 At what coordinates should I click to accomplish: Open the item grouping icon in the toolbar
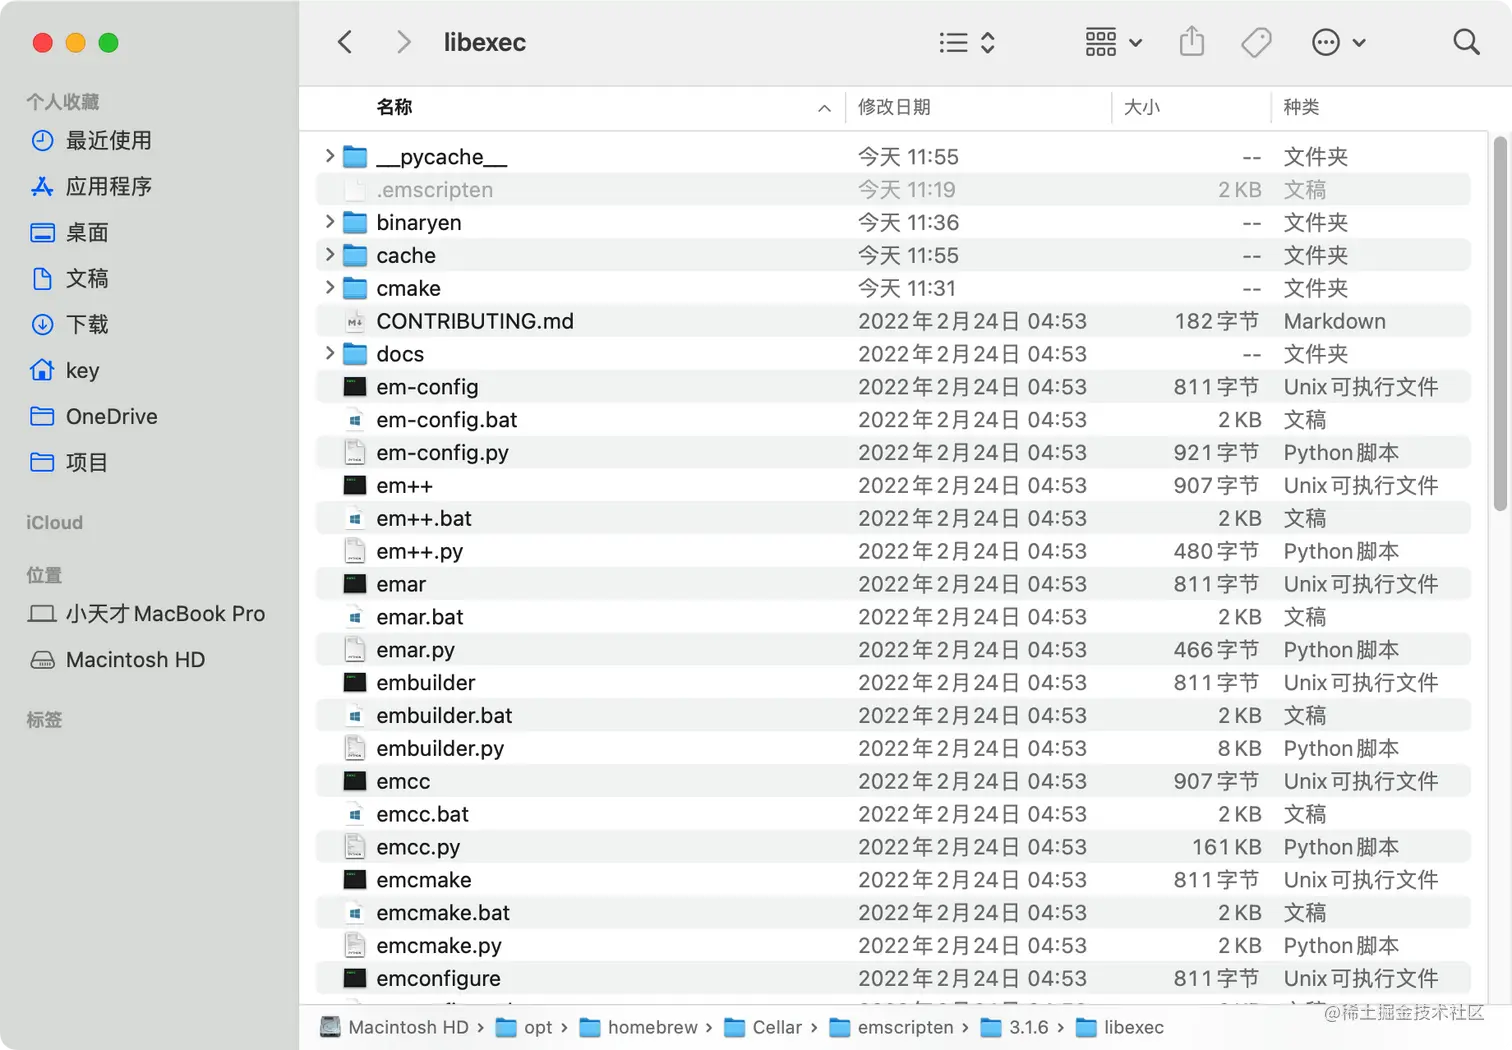[x=1100, y=42]
